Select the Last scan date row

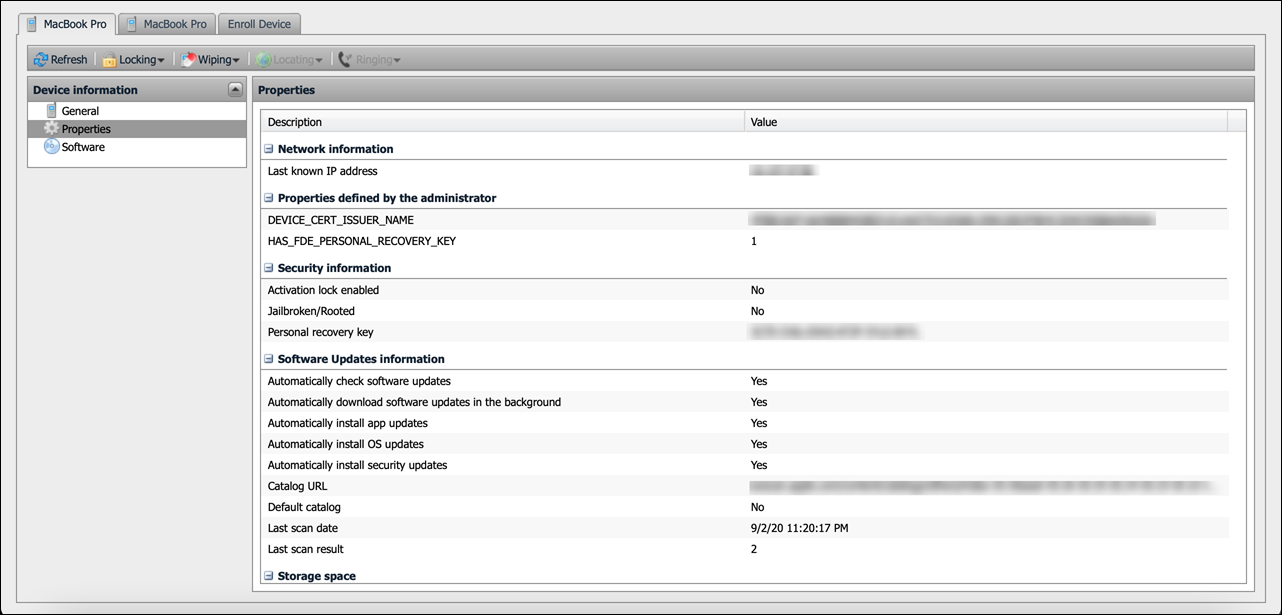[500, 528]
